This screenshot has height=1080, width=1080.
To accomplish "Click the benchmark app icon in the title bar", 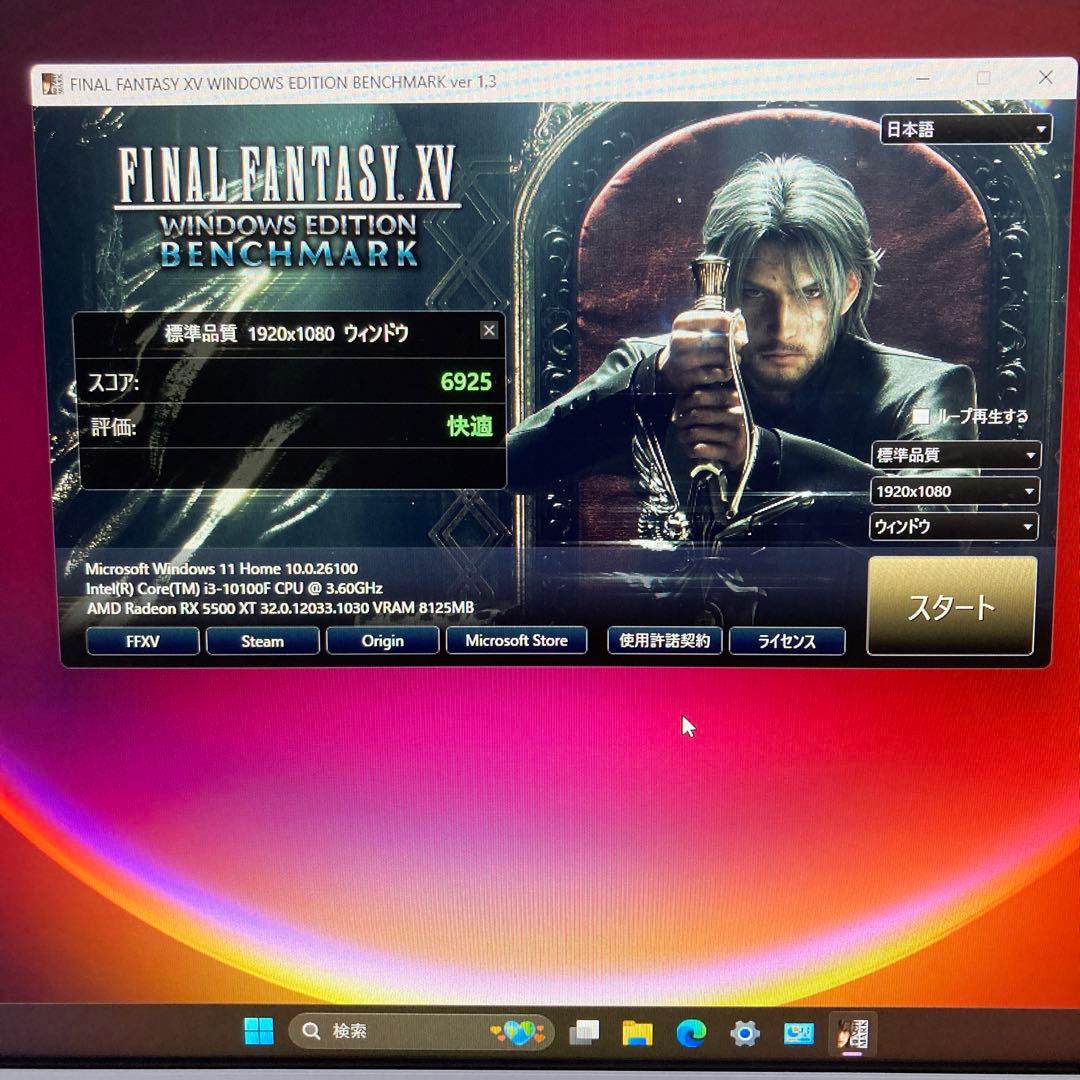I will [x=50, y=83].
